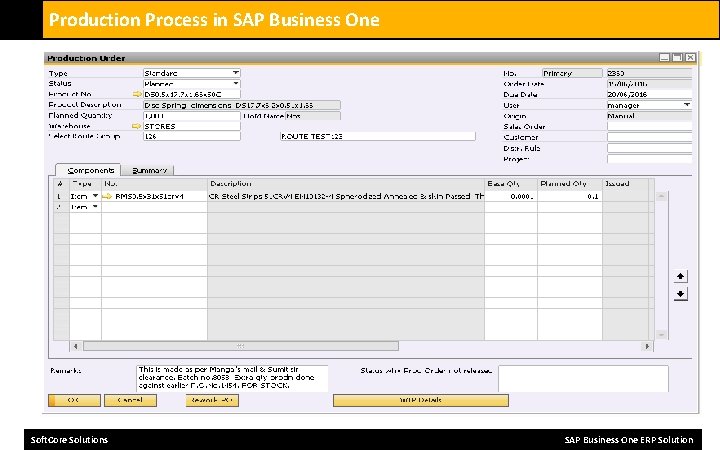This screenshot has height=450, width=720.
Task: Open the No. series dropdown showing Primary
Action: 572,73
